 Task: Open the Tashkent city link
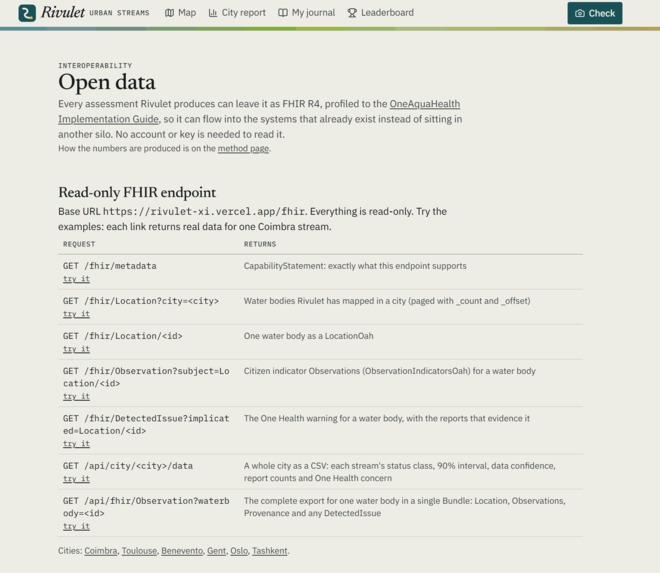pyautogui.click(x=269, y=551)
